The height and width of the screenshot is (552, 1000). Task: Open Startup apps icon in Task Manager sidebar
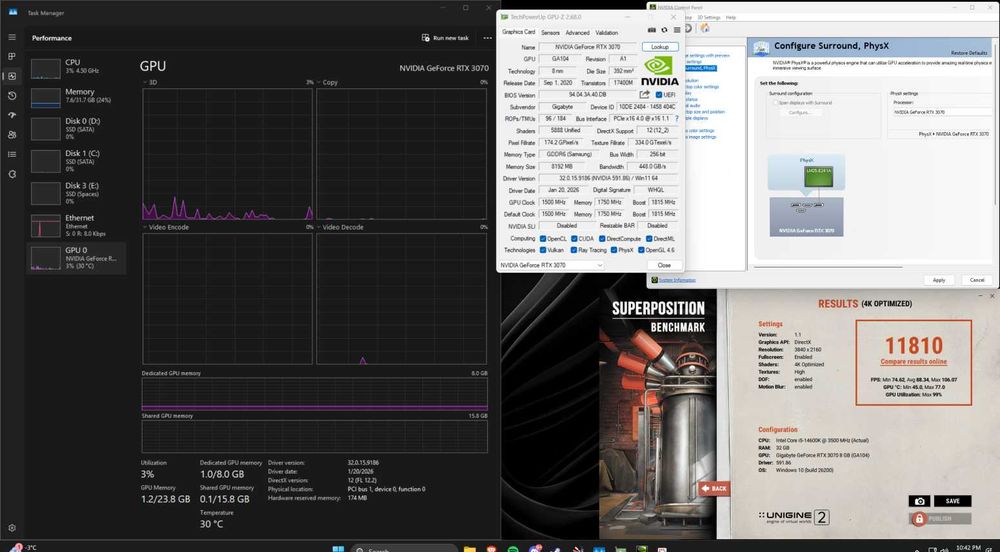(12, 115)
